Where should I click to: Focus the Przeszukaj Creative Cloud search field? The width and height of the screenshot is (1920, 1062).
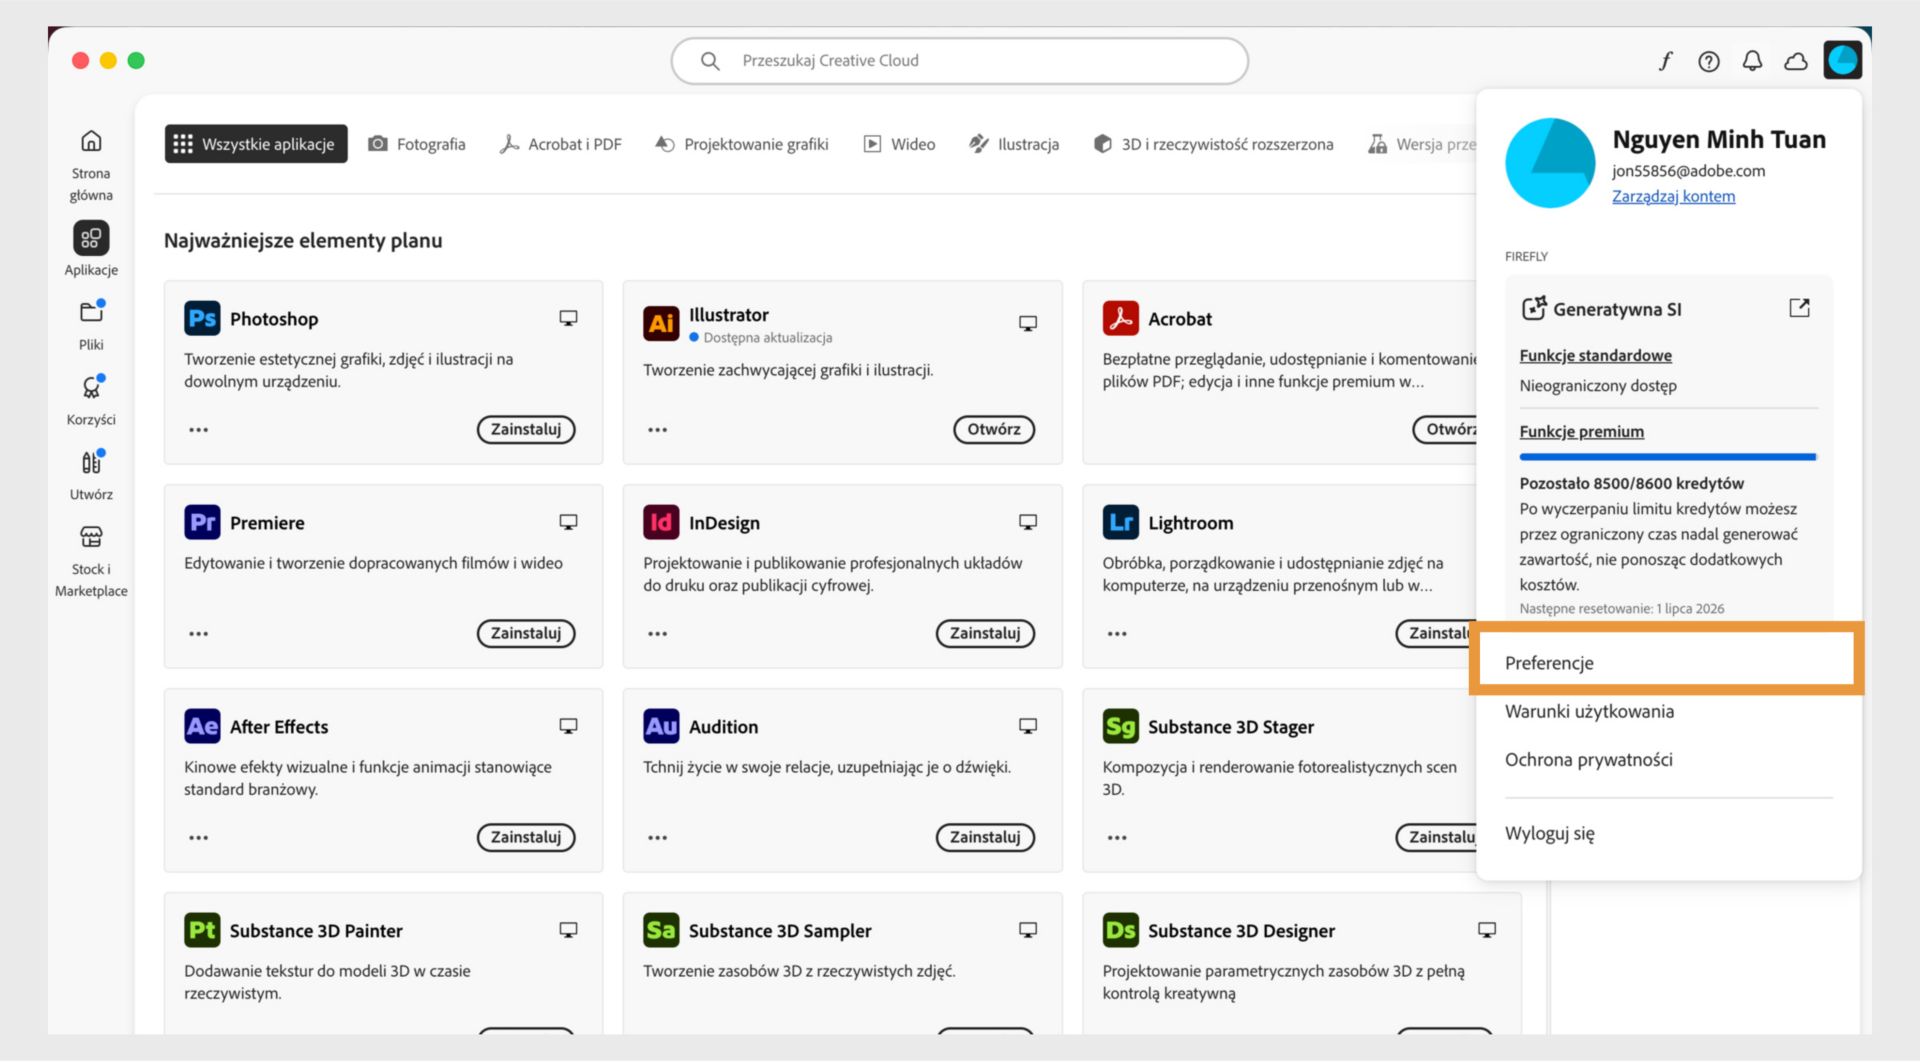[x=959, y=61]
